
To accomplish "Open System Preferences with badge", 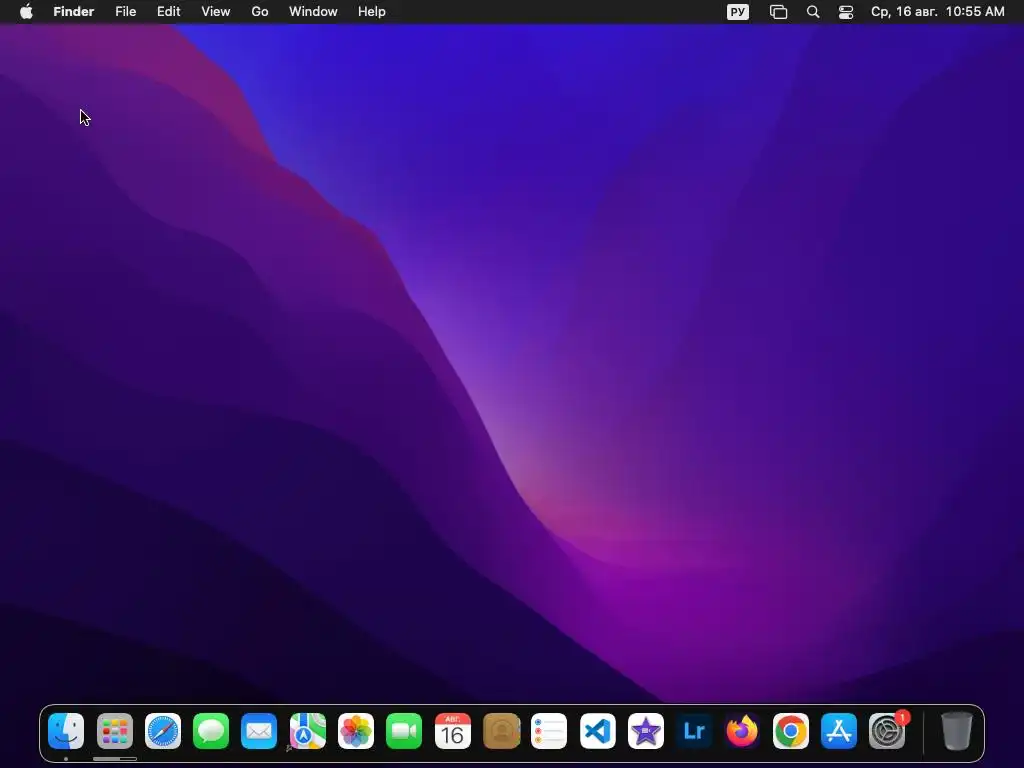I will (x=888, y=731).
